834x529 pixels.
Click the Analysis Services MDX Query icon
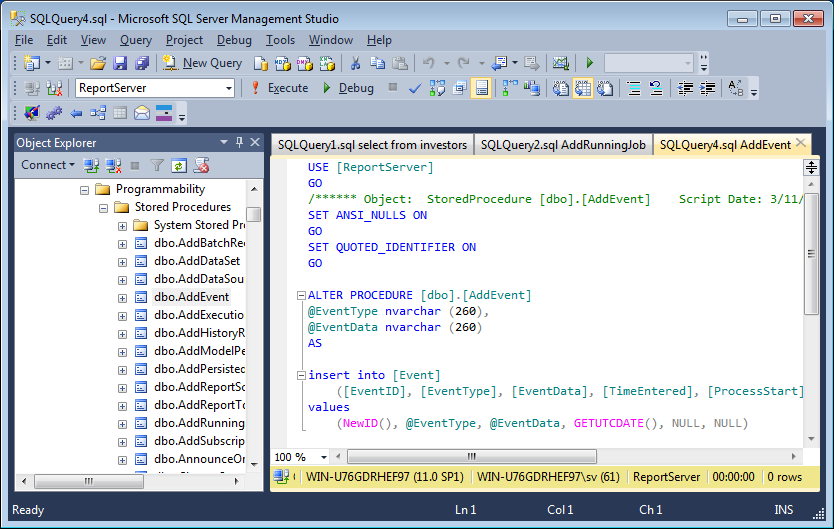[282, 63]
